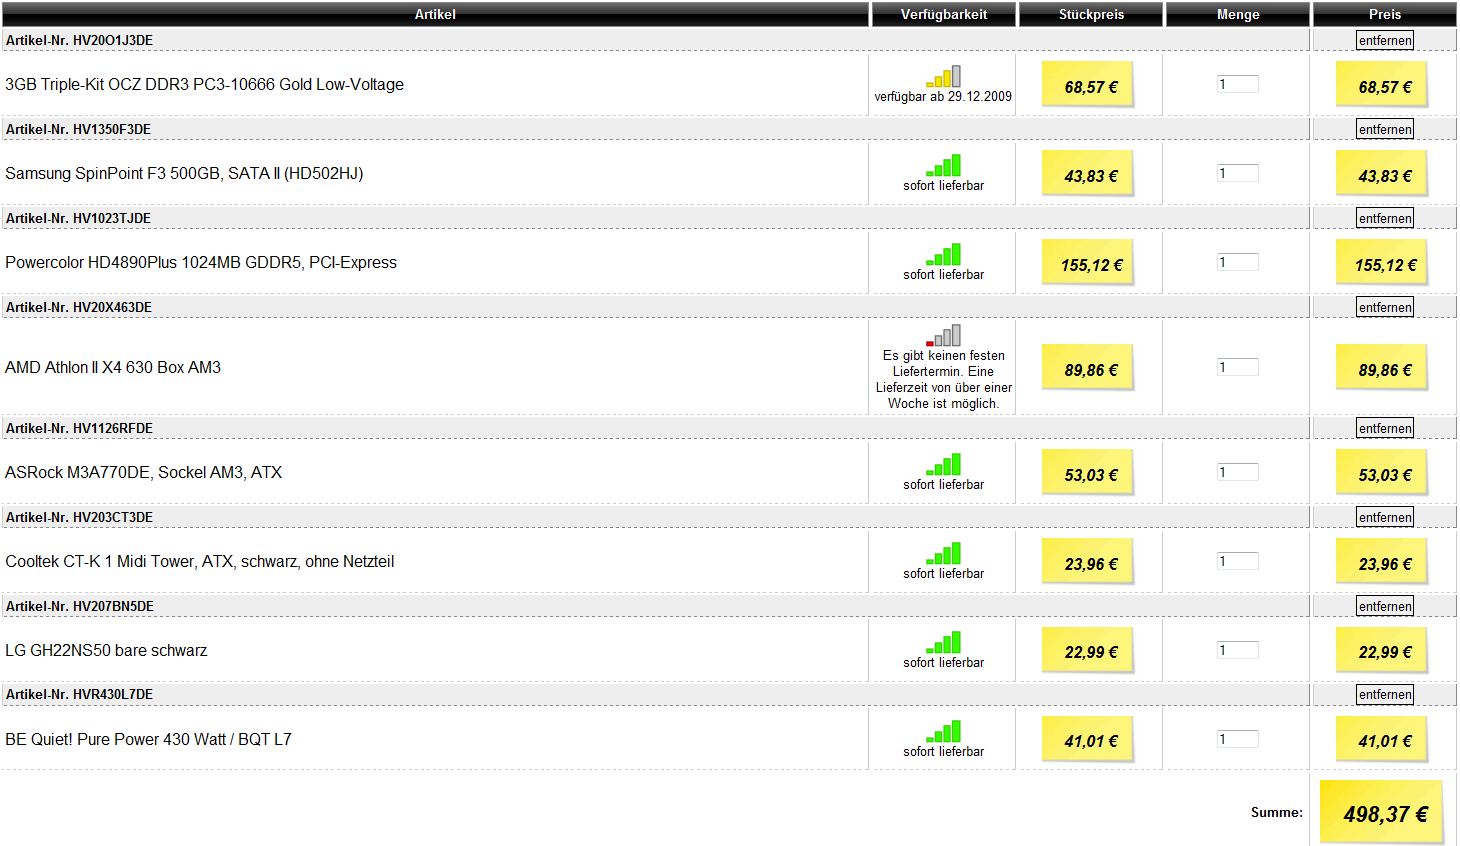Focus quantity field for Powercolor HD4890Plus
Viewport: 1460px width, 846px height.
click(x=1237, y=262)
